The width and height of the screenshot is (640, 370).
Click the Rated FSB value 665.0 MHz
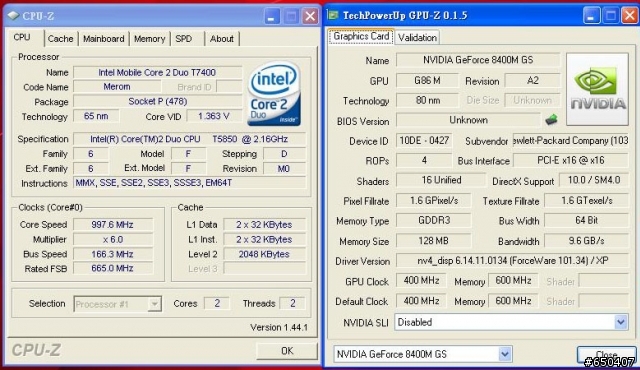113,268
